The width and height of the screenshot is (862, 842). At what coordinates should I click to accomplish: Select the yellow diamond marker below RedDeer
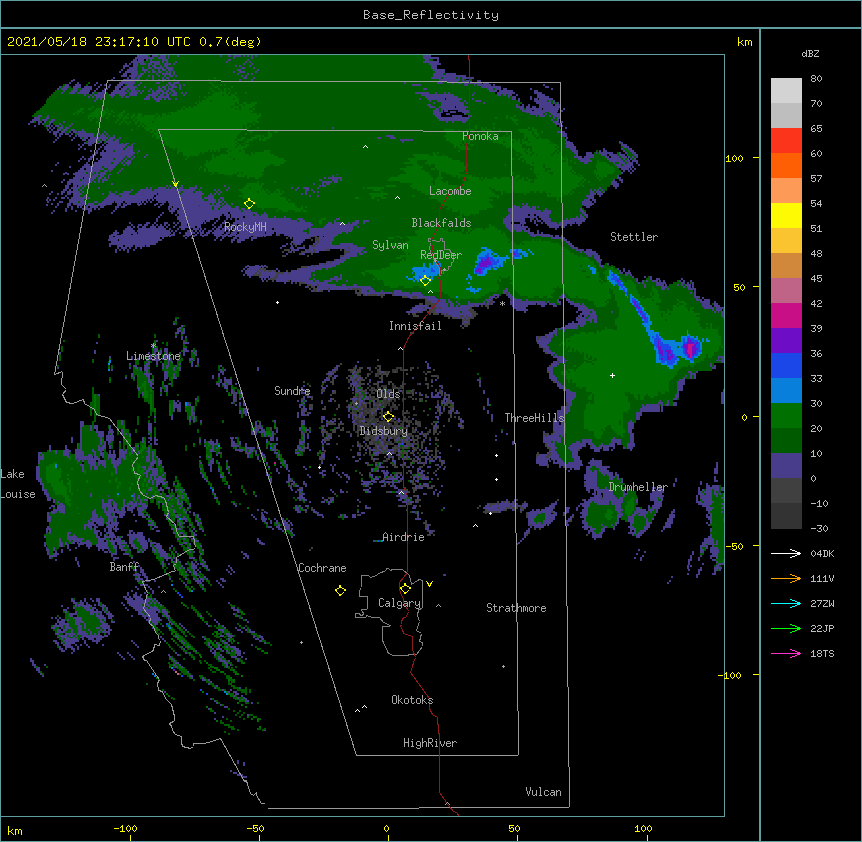click(425, 281)
